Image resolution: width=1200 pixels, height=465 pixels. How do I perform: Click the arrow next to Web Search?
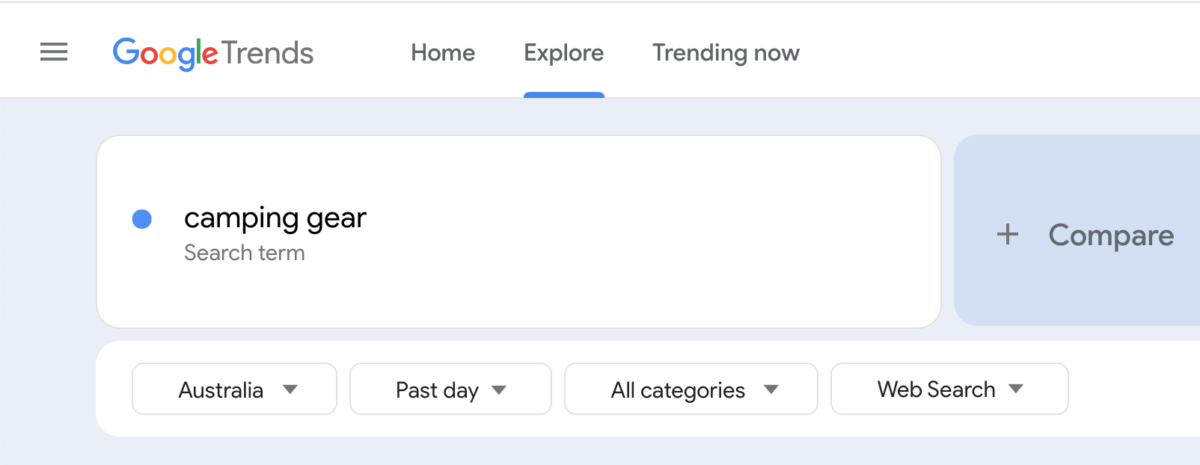(1016, 389)
